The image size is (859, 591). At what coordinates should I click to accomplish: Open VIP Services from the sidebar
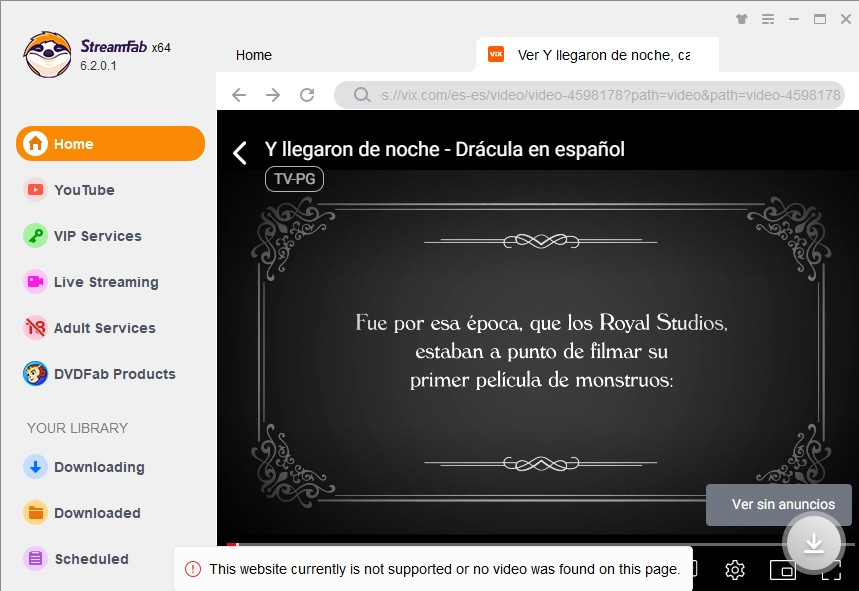(97, 236)
